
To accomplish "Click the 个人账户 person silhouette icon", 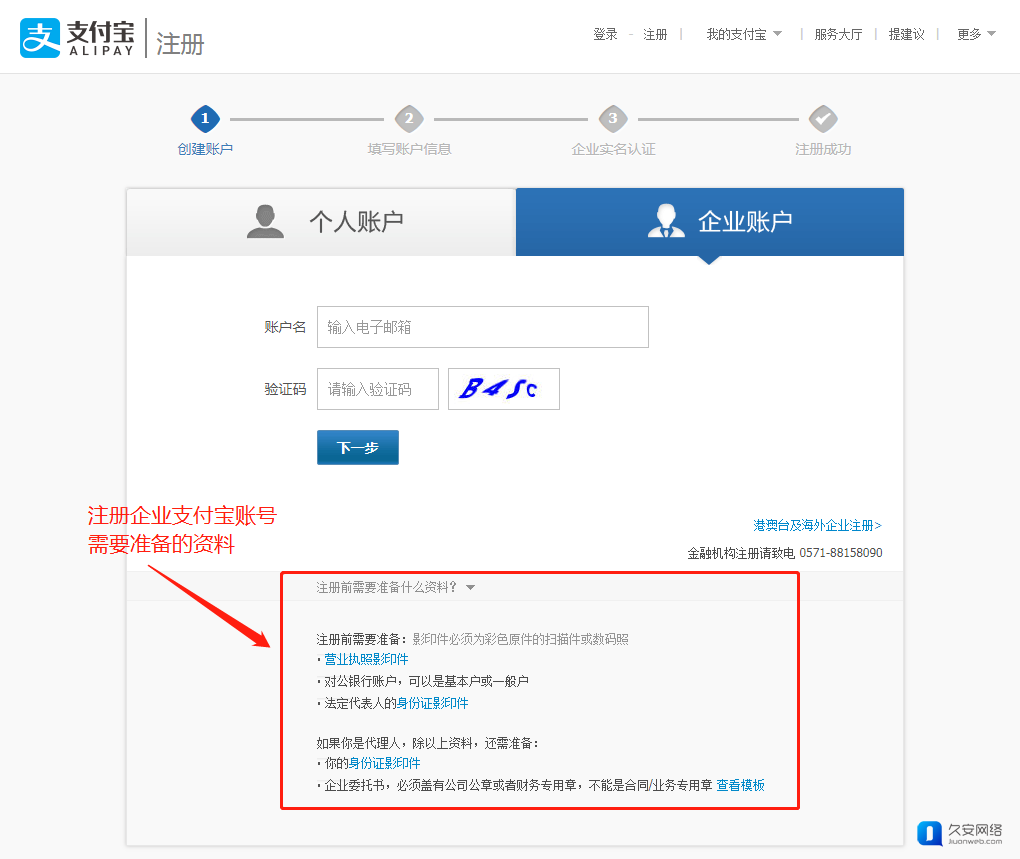I will pos(265,221).
